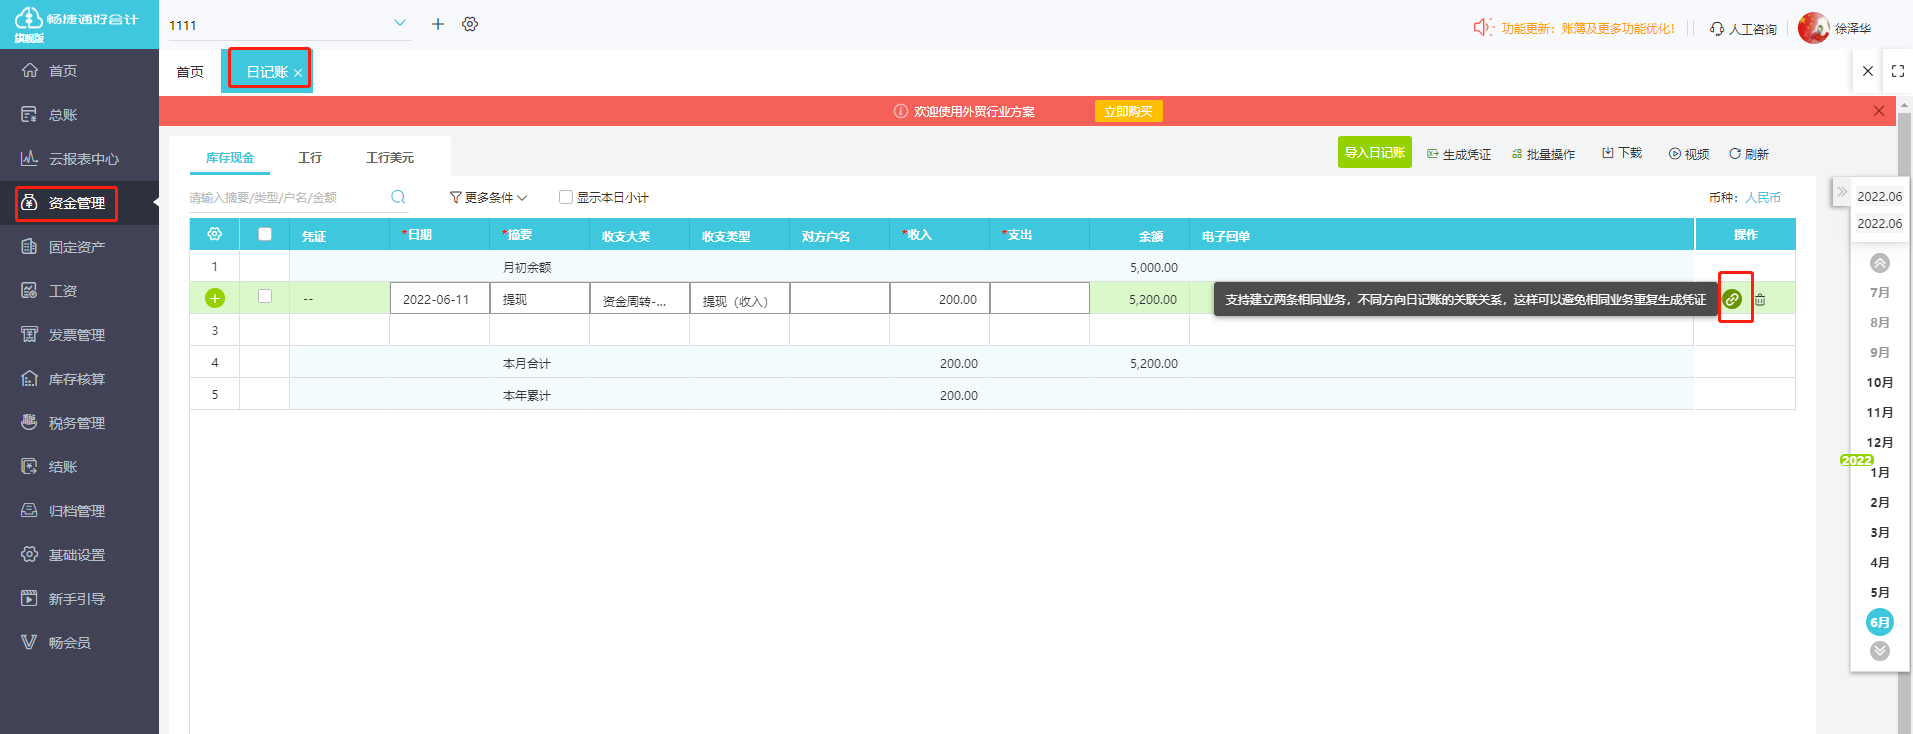
Task: Click the green add row plus icon
Action: 215,298
